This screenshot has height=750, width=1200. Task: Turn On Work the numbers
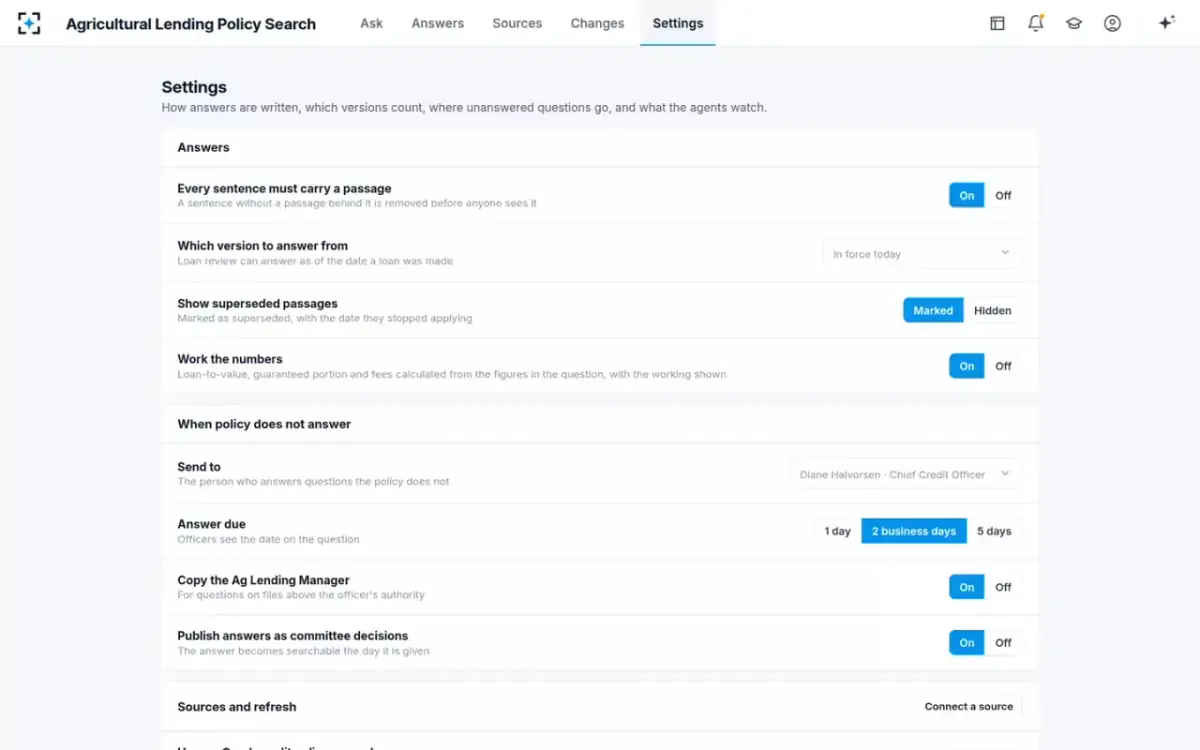click(967, 366)
